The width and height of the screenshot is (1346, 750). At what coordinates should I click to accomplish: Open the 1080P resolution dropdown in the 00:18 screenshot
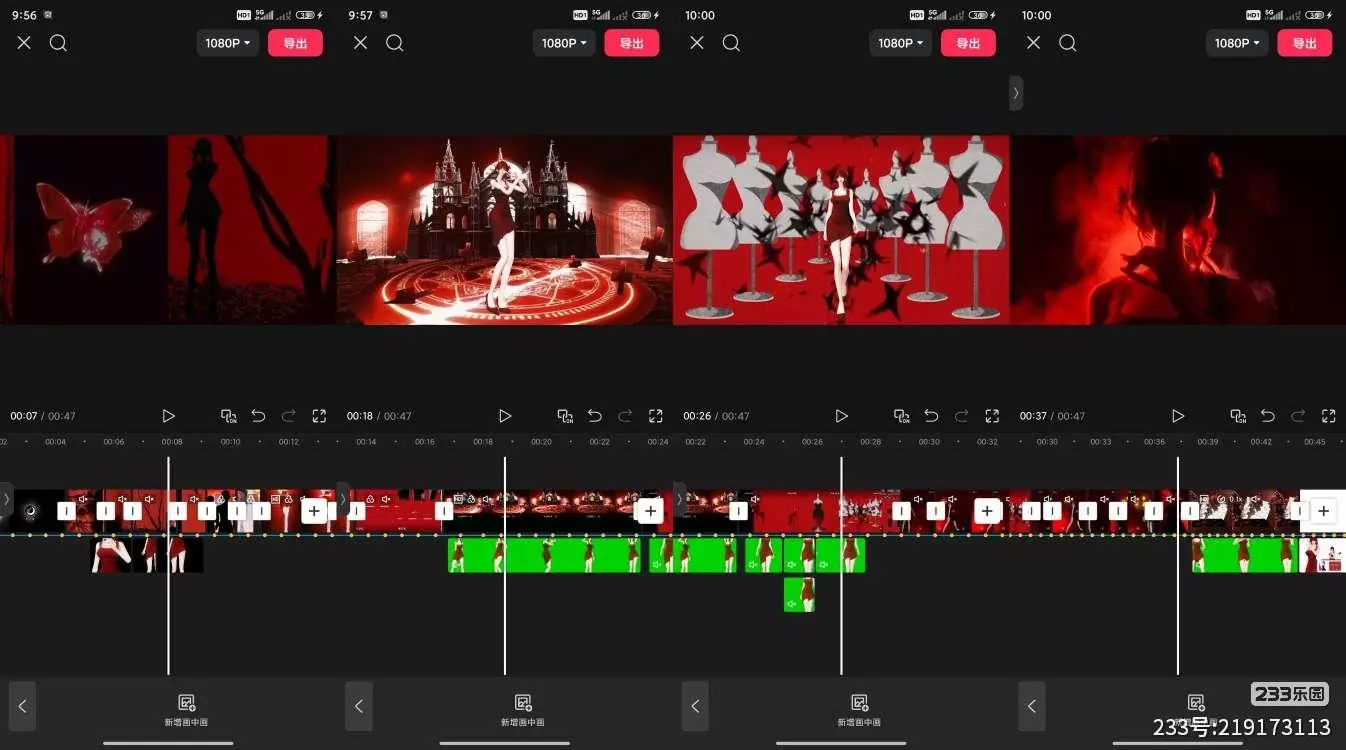565,43
